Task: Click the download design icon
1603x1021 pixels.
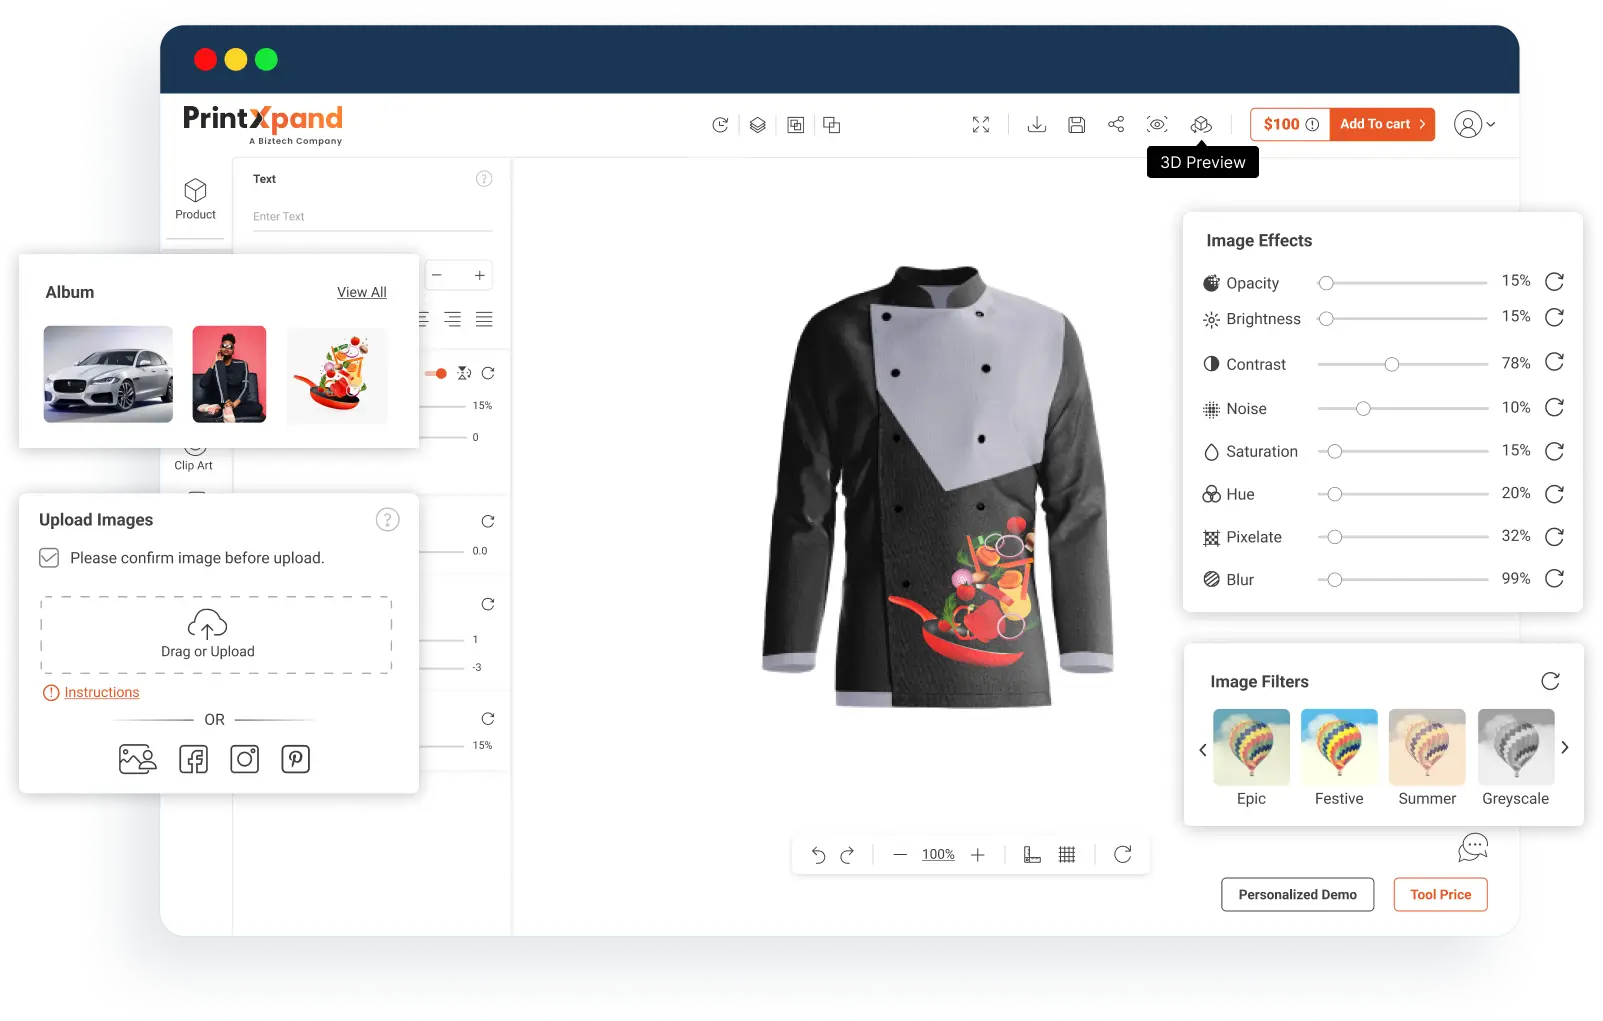Action: coord(1037,125)
